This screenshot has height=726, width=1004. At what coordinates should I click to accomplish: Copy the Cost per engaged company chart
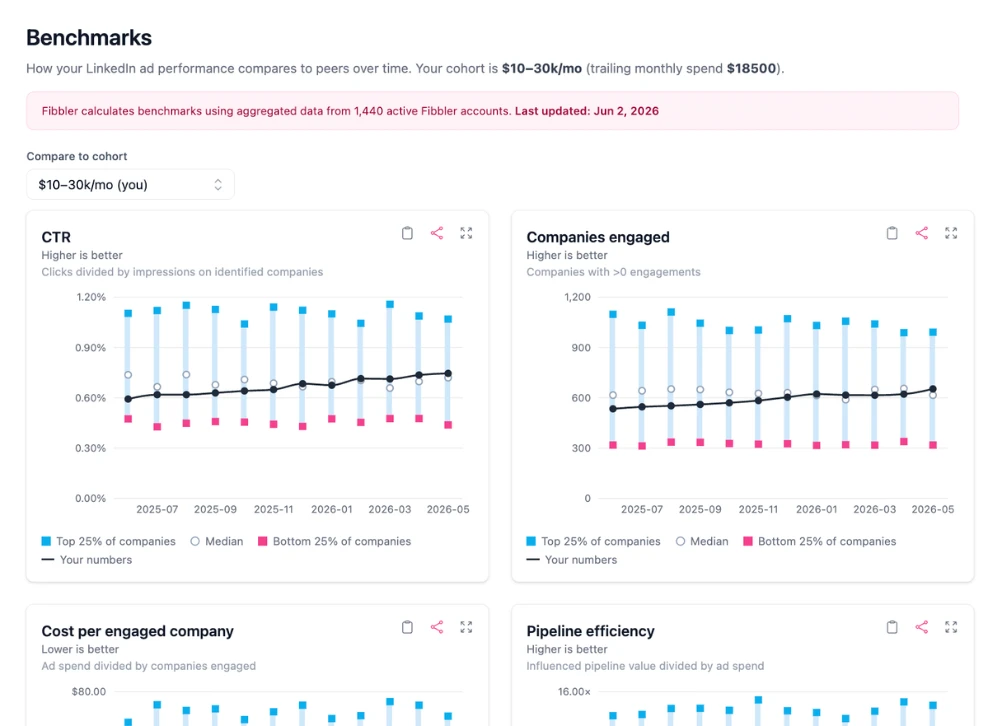407,627
